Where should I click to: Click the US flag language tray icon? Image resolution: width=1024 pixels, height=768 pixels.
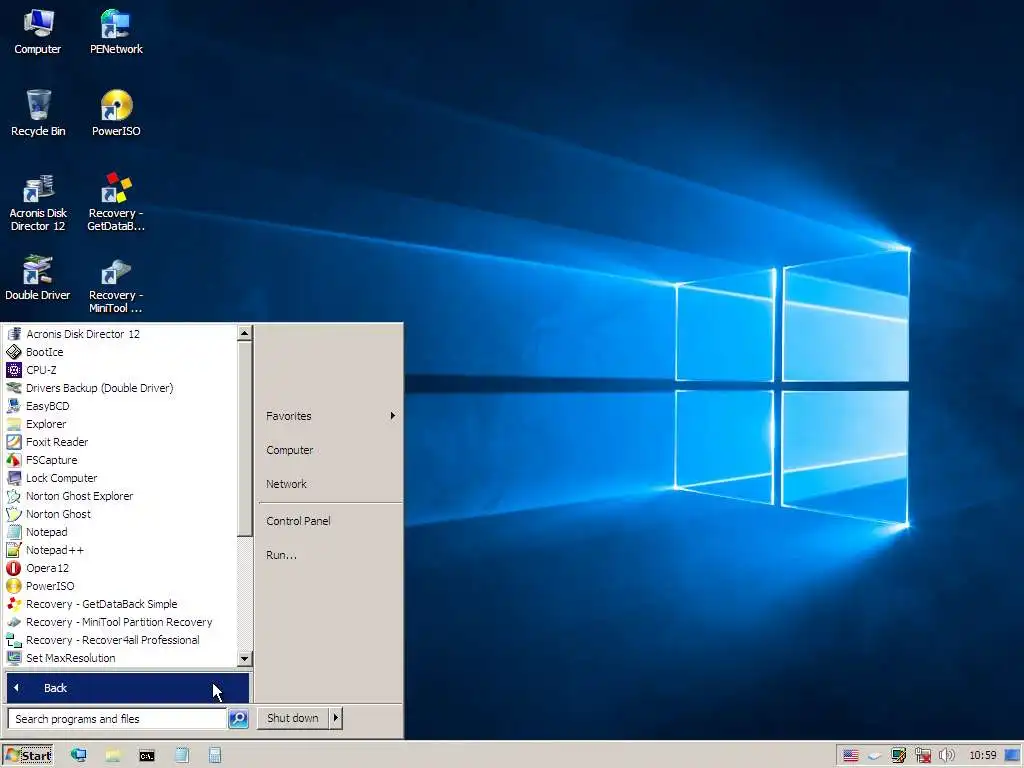(x=850, y=756)
